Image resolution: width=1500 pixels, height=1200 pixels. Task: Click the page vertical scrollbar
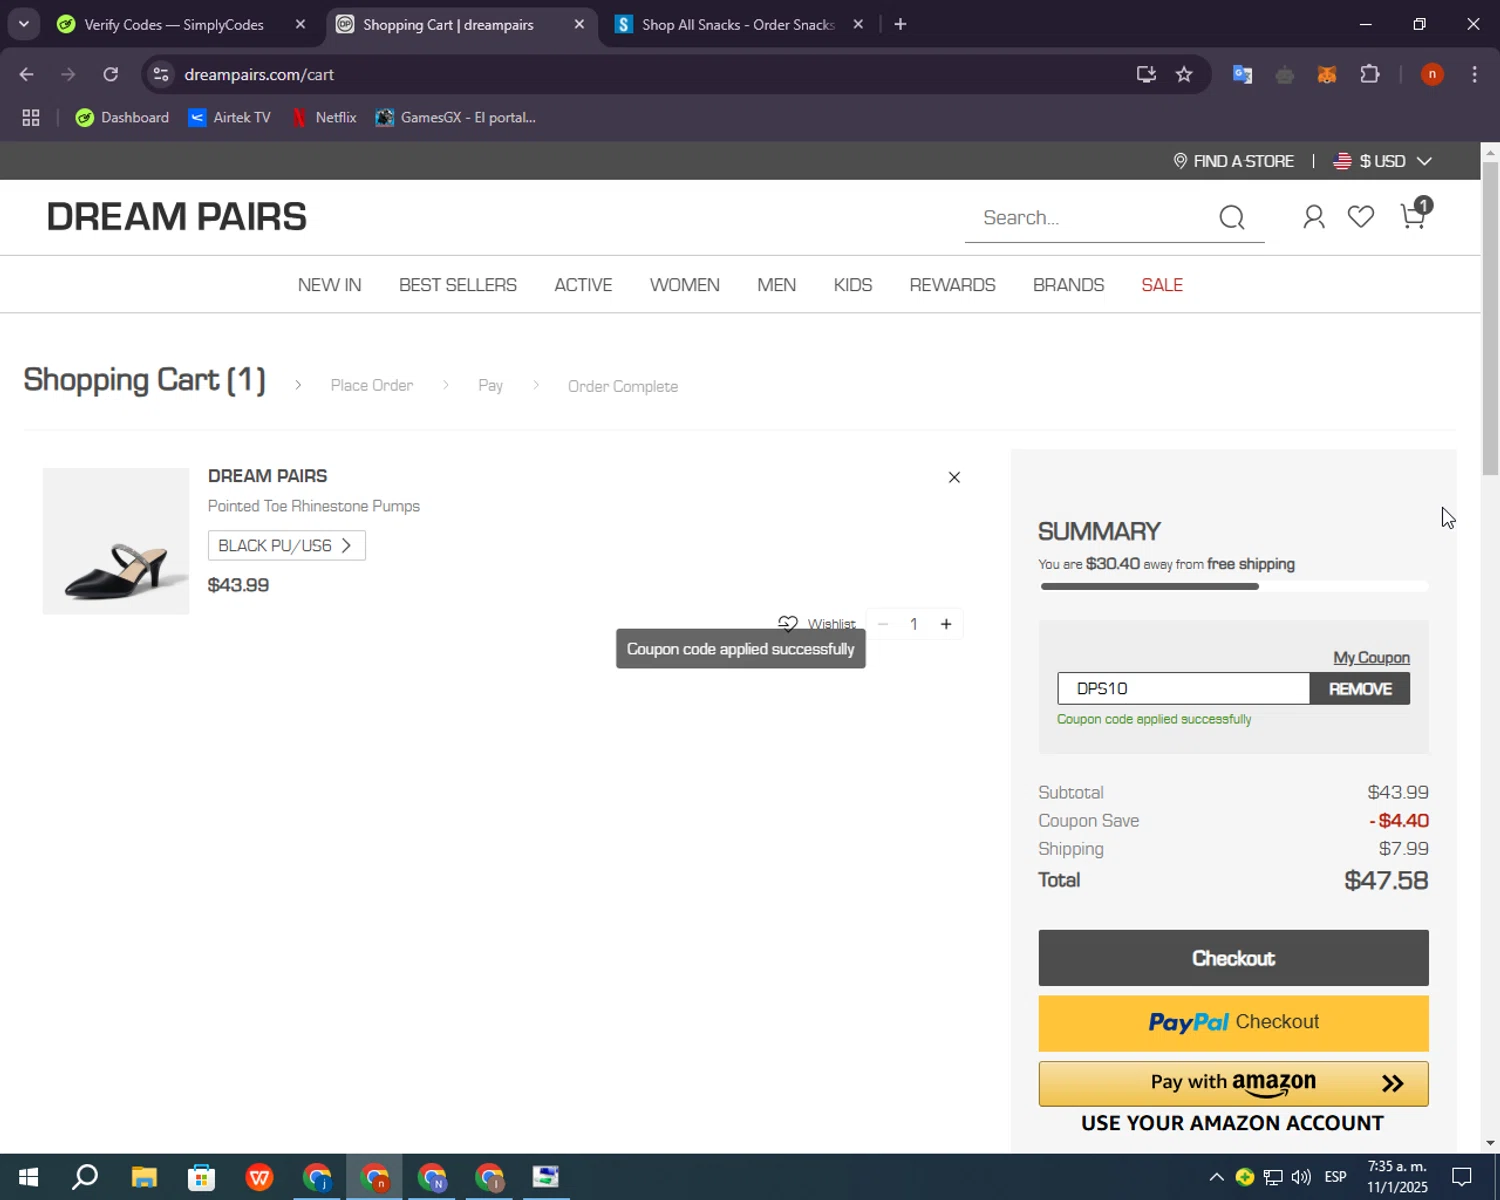click(x=1490, y=317)
